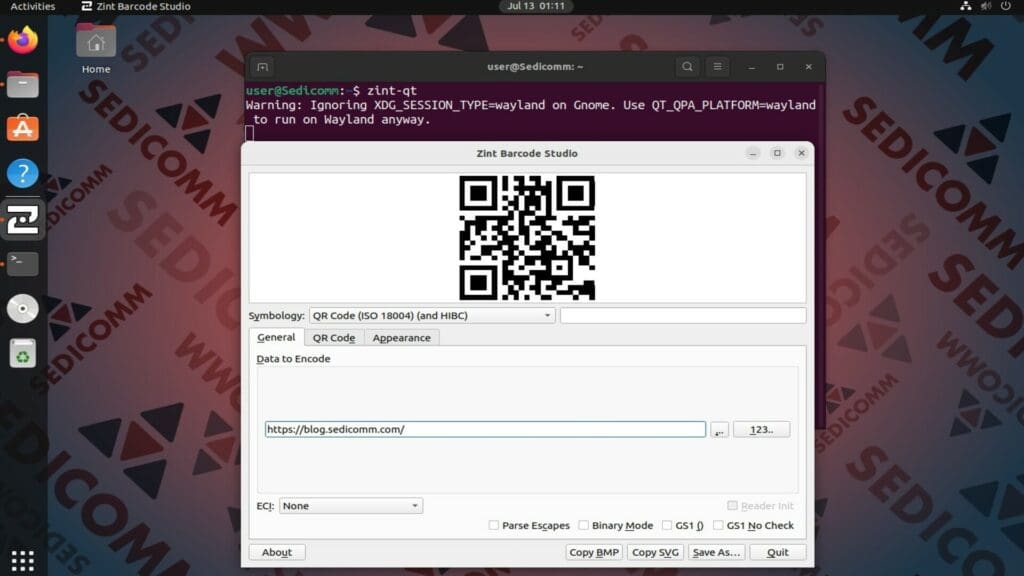The height and width of the screenshot is (576, 1024).
Task: Open the clock and calendar menu
Action: click(x=536, y=7)
